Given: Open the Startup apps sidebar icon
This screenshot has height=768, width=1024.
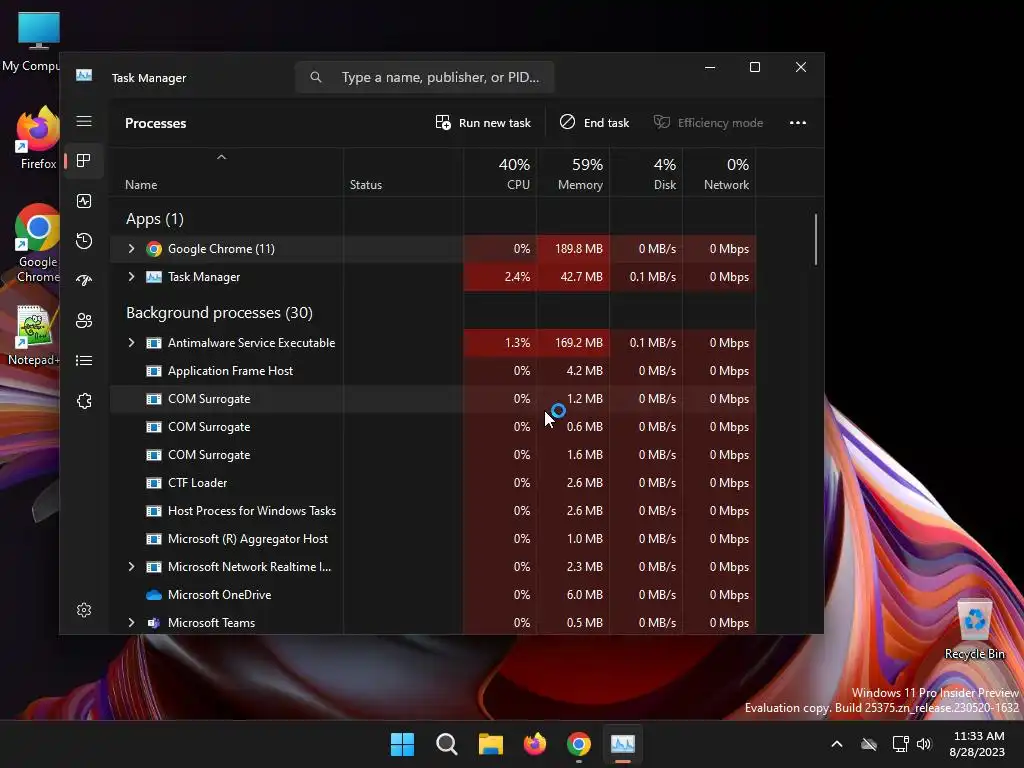Looking at the screenshot, I should [84, 281].
